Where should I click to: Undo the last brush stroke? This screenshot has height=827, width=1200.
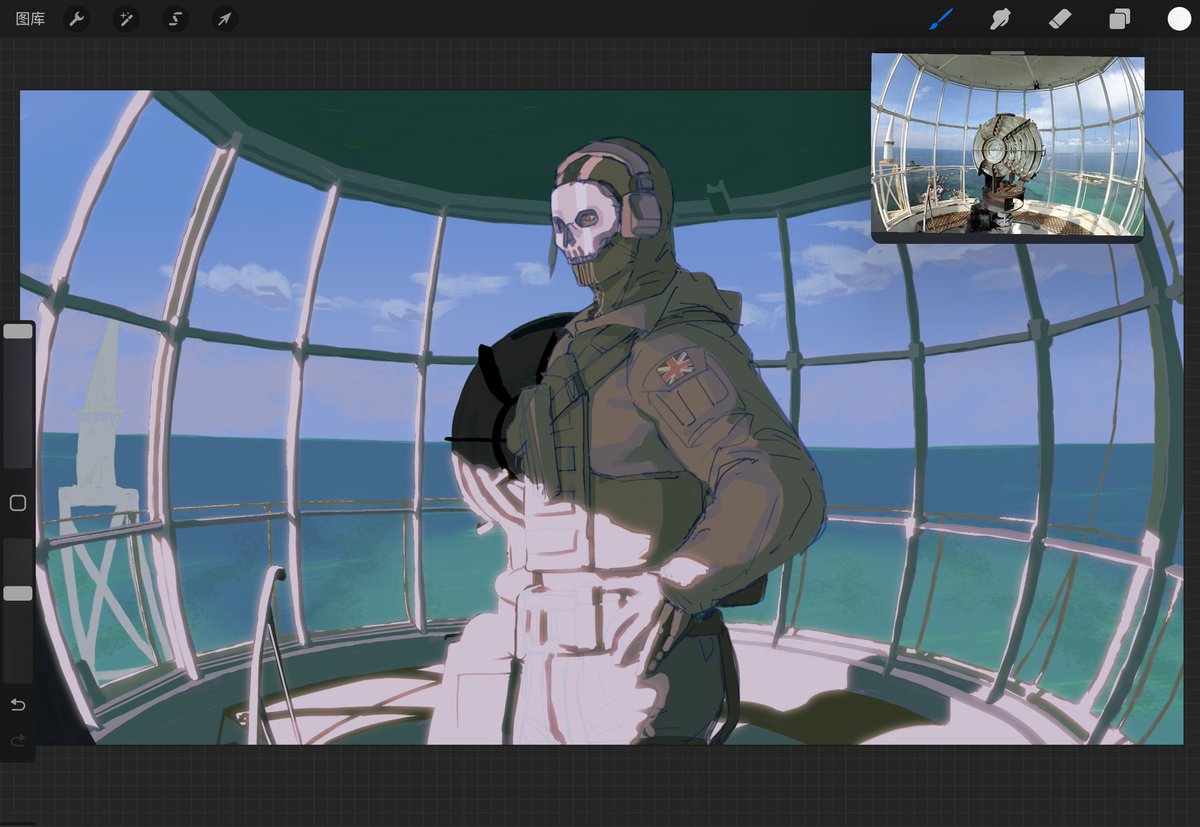pyautogui.click(x=17, y=704)
